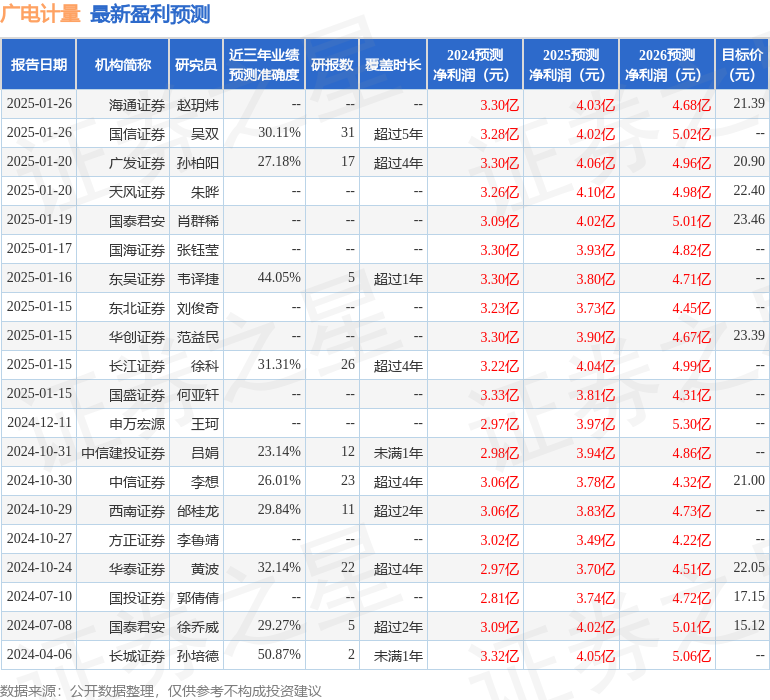The height and width of the screenshot is (700, 770).
Task: Click researcher name 孙培德
Action: (197, 656)
